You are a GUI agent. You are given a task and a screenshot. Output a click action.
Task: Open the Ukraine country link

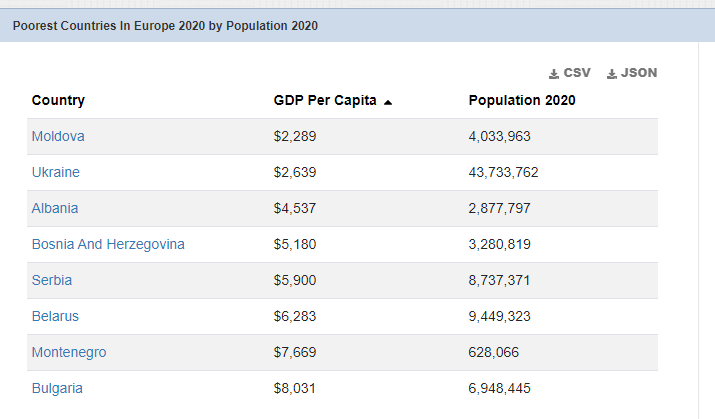click(56, 172)
